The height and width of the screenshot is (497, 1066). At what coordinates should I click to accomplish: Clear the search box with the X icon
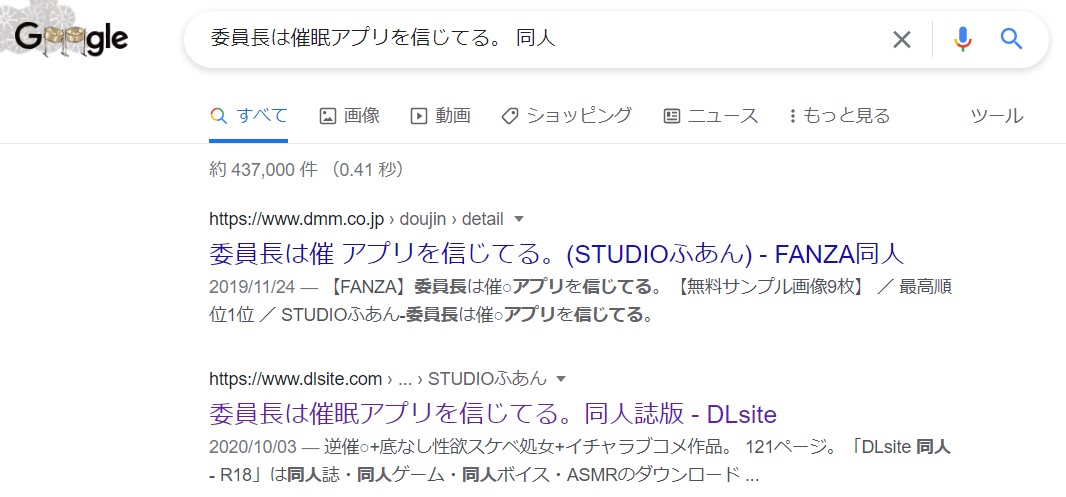(901, 39)
